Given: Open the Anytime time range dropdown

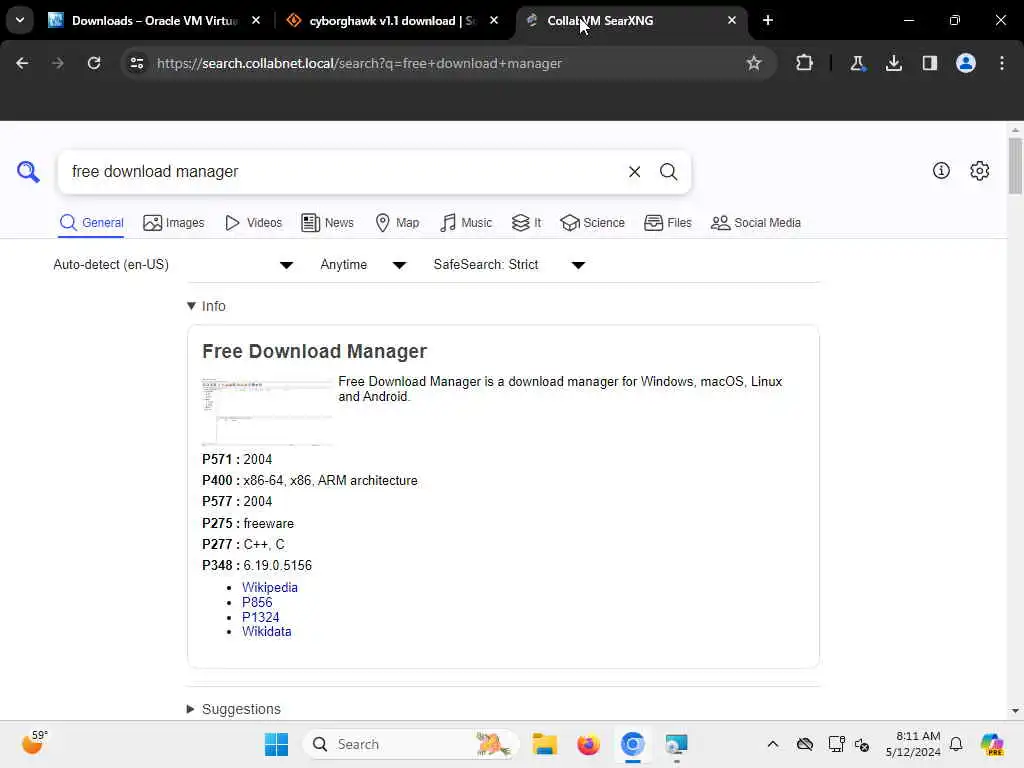Looking at the screenshot, I should [363, 264].
